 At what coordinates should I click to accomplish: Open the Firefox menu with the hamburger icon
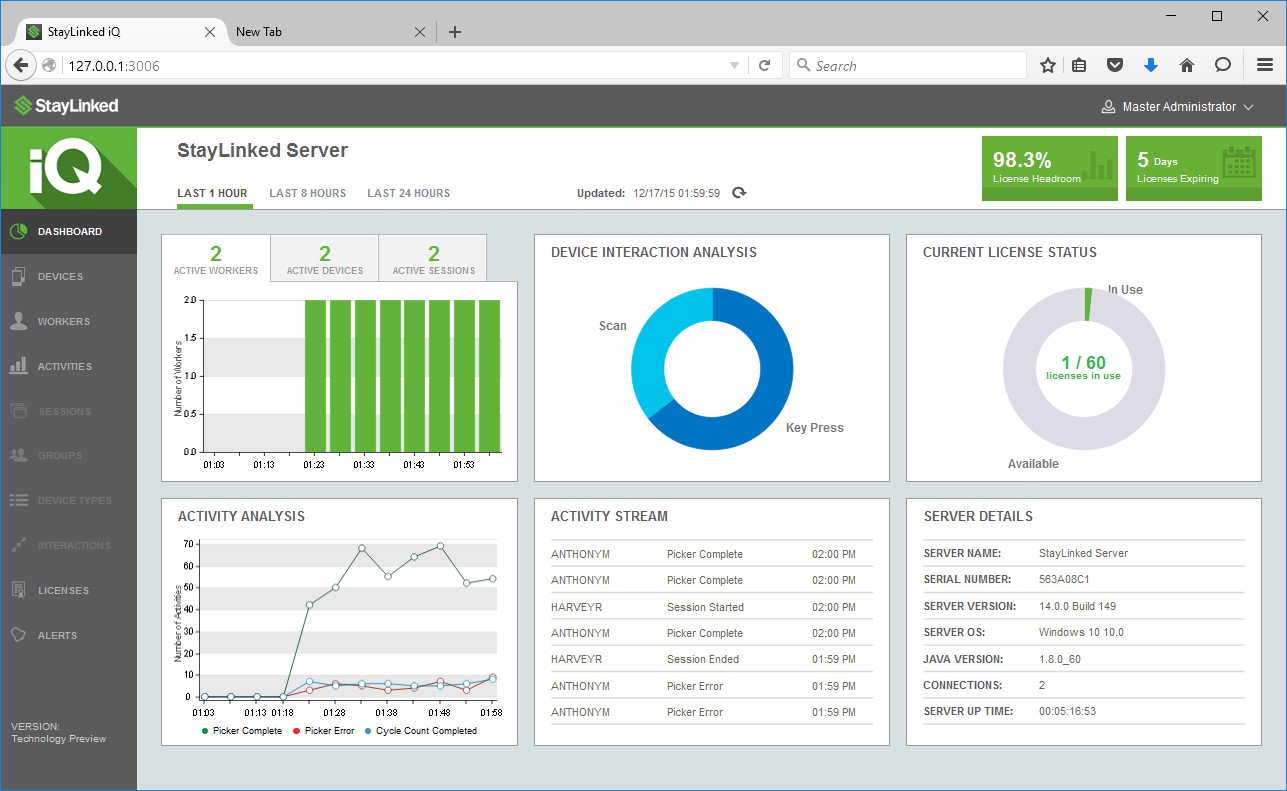[x=1263, y=64]
